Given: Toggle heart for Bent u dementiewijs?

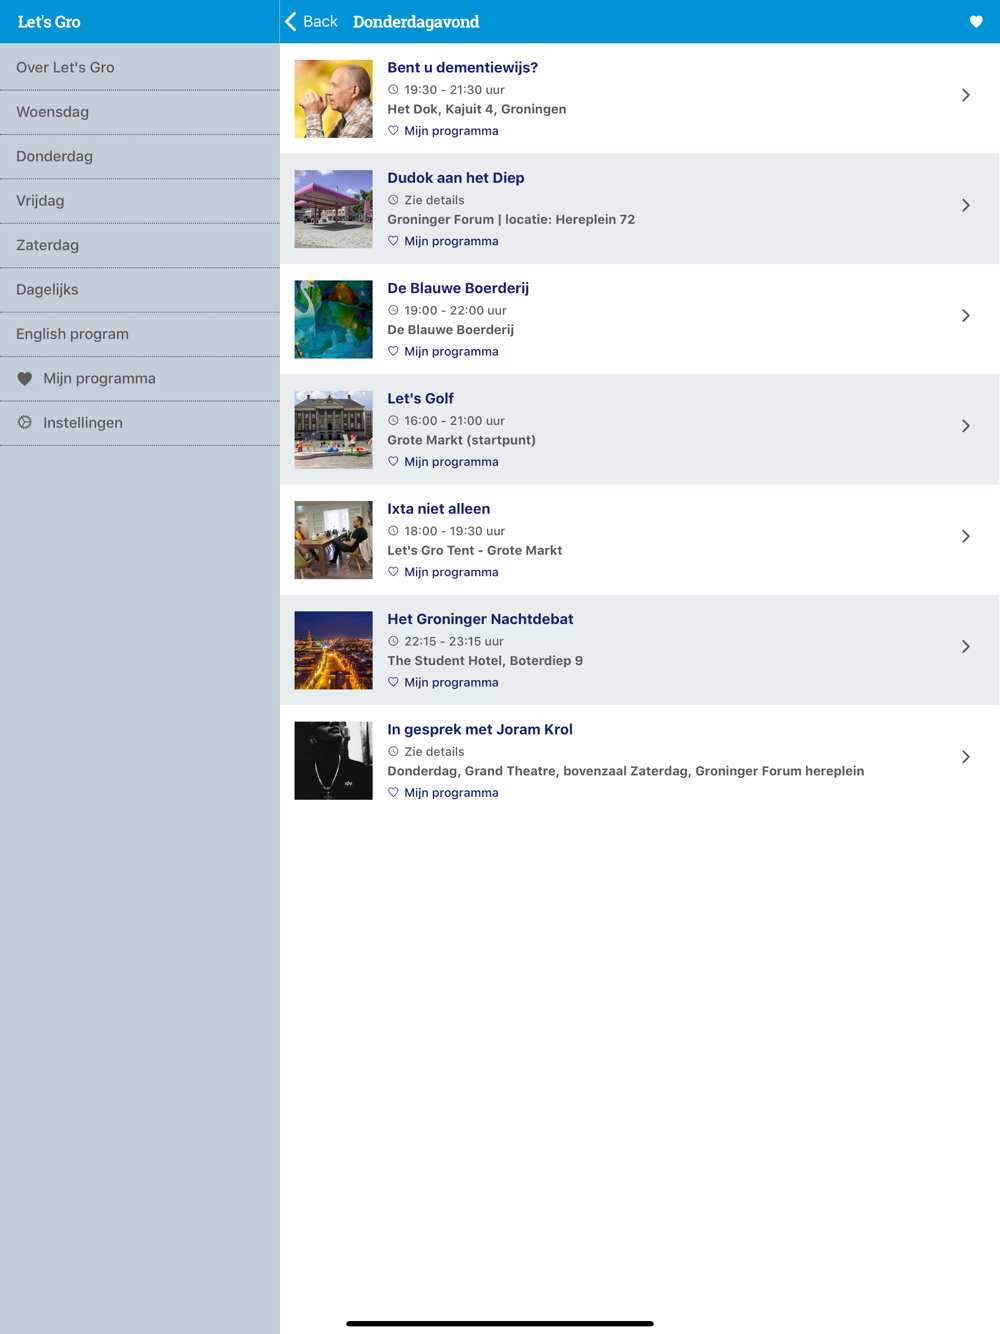Looking at the screenshot, I should point(393,131).
